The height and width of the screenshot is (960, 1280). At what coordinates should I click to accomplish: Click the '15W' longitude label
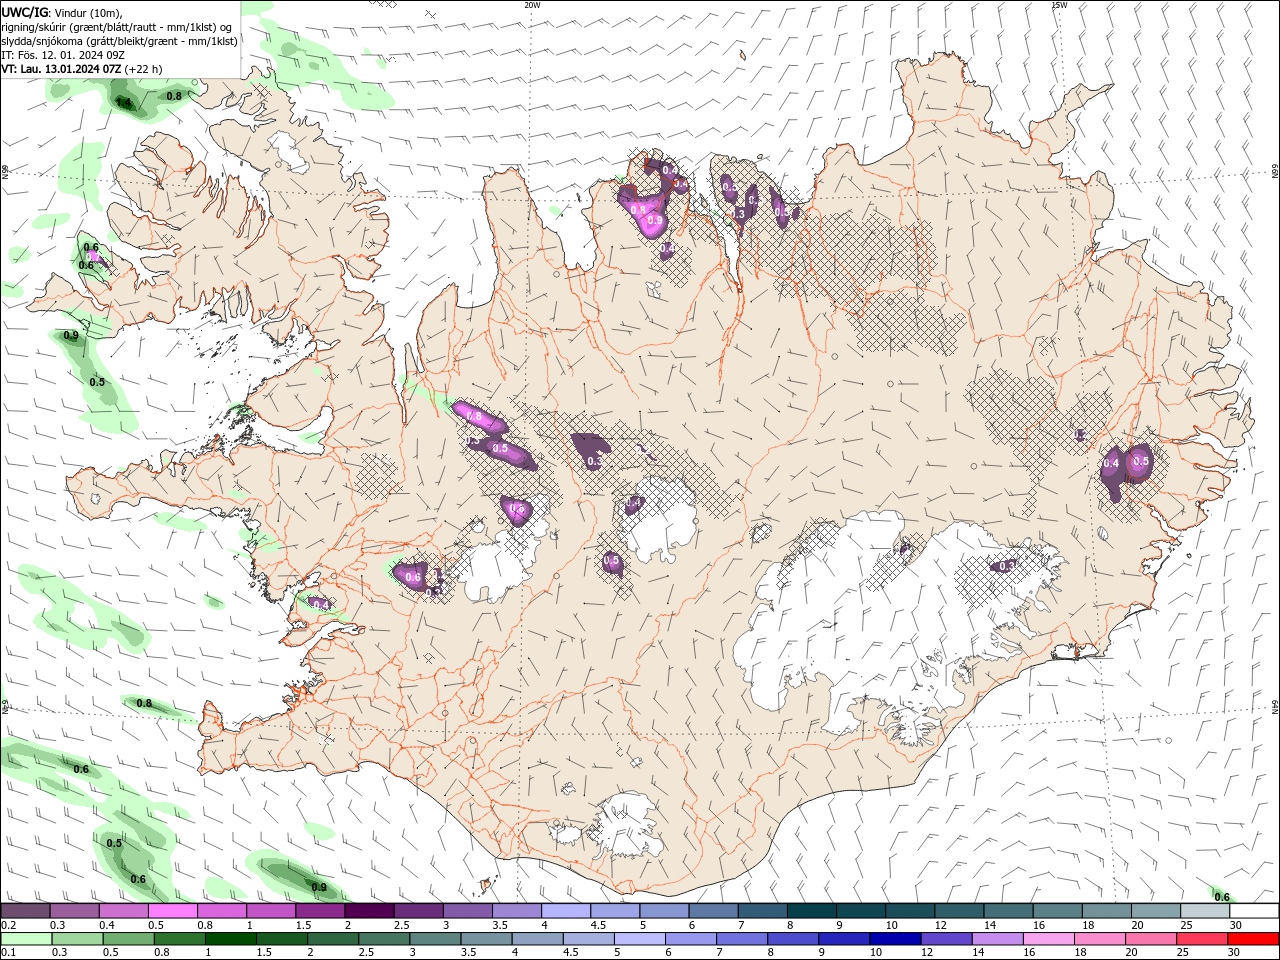[1059, 5]
